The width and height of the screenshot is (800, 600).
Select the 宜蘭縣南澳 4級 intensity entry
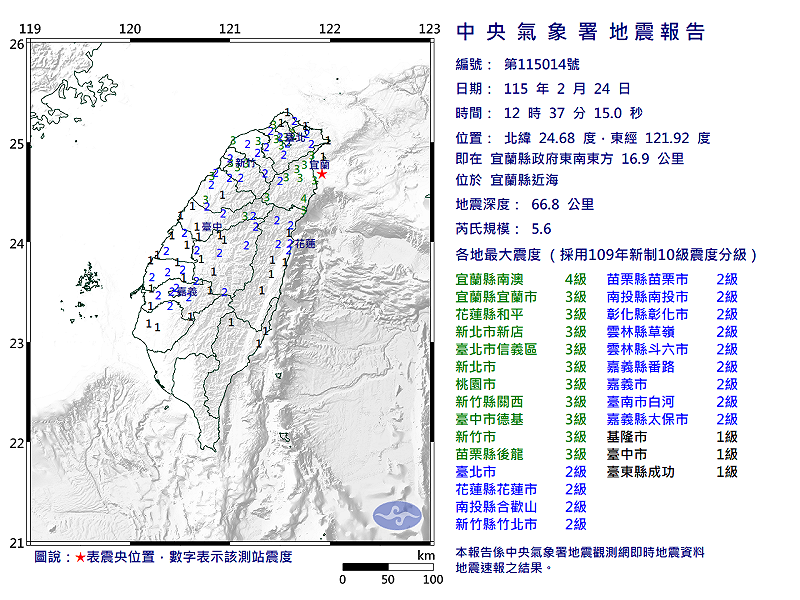pyautogui.click(x=521, y=280)
